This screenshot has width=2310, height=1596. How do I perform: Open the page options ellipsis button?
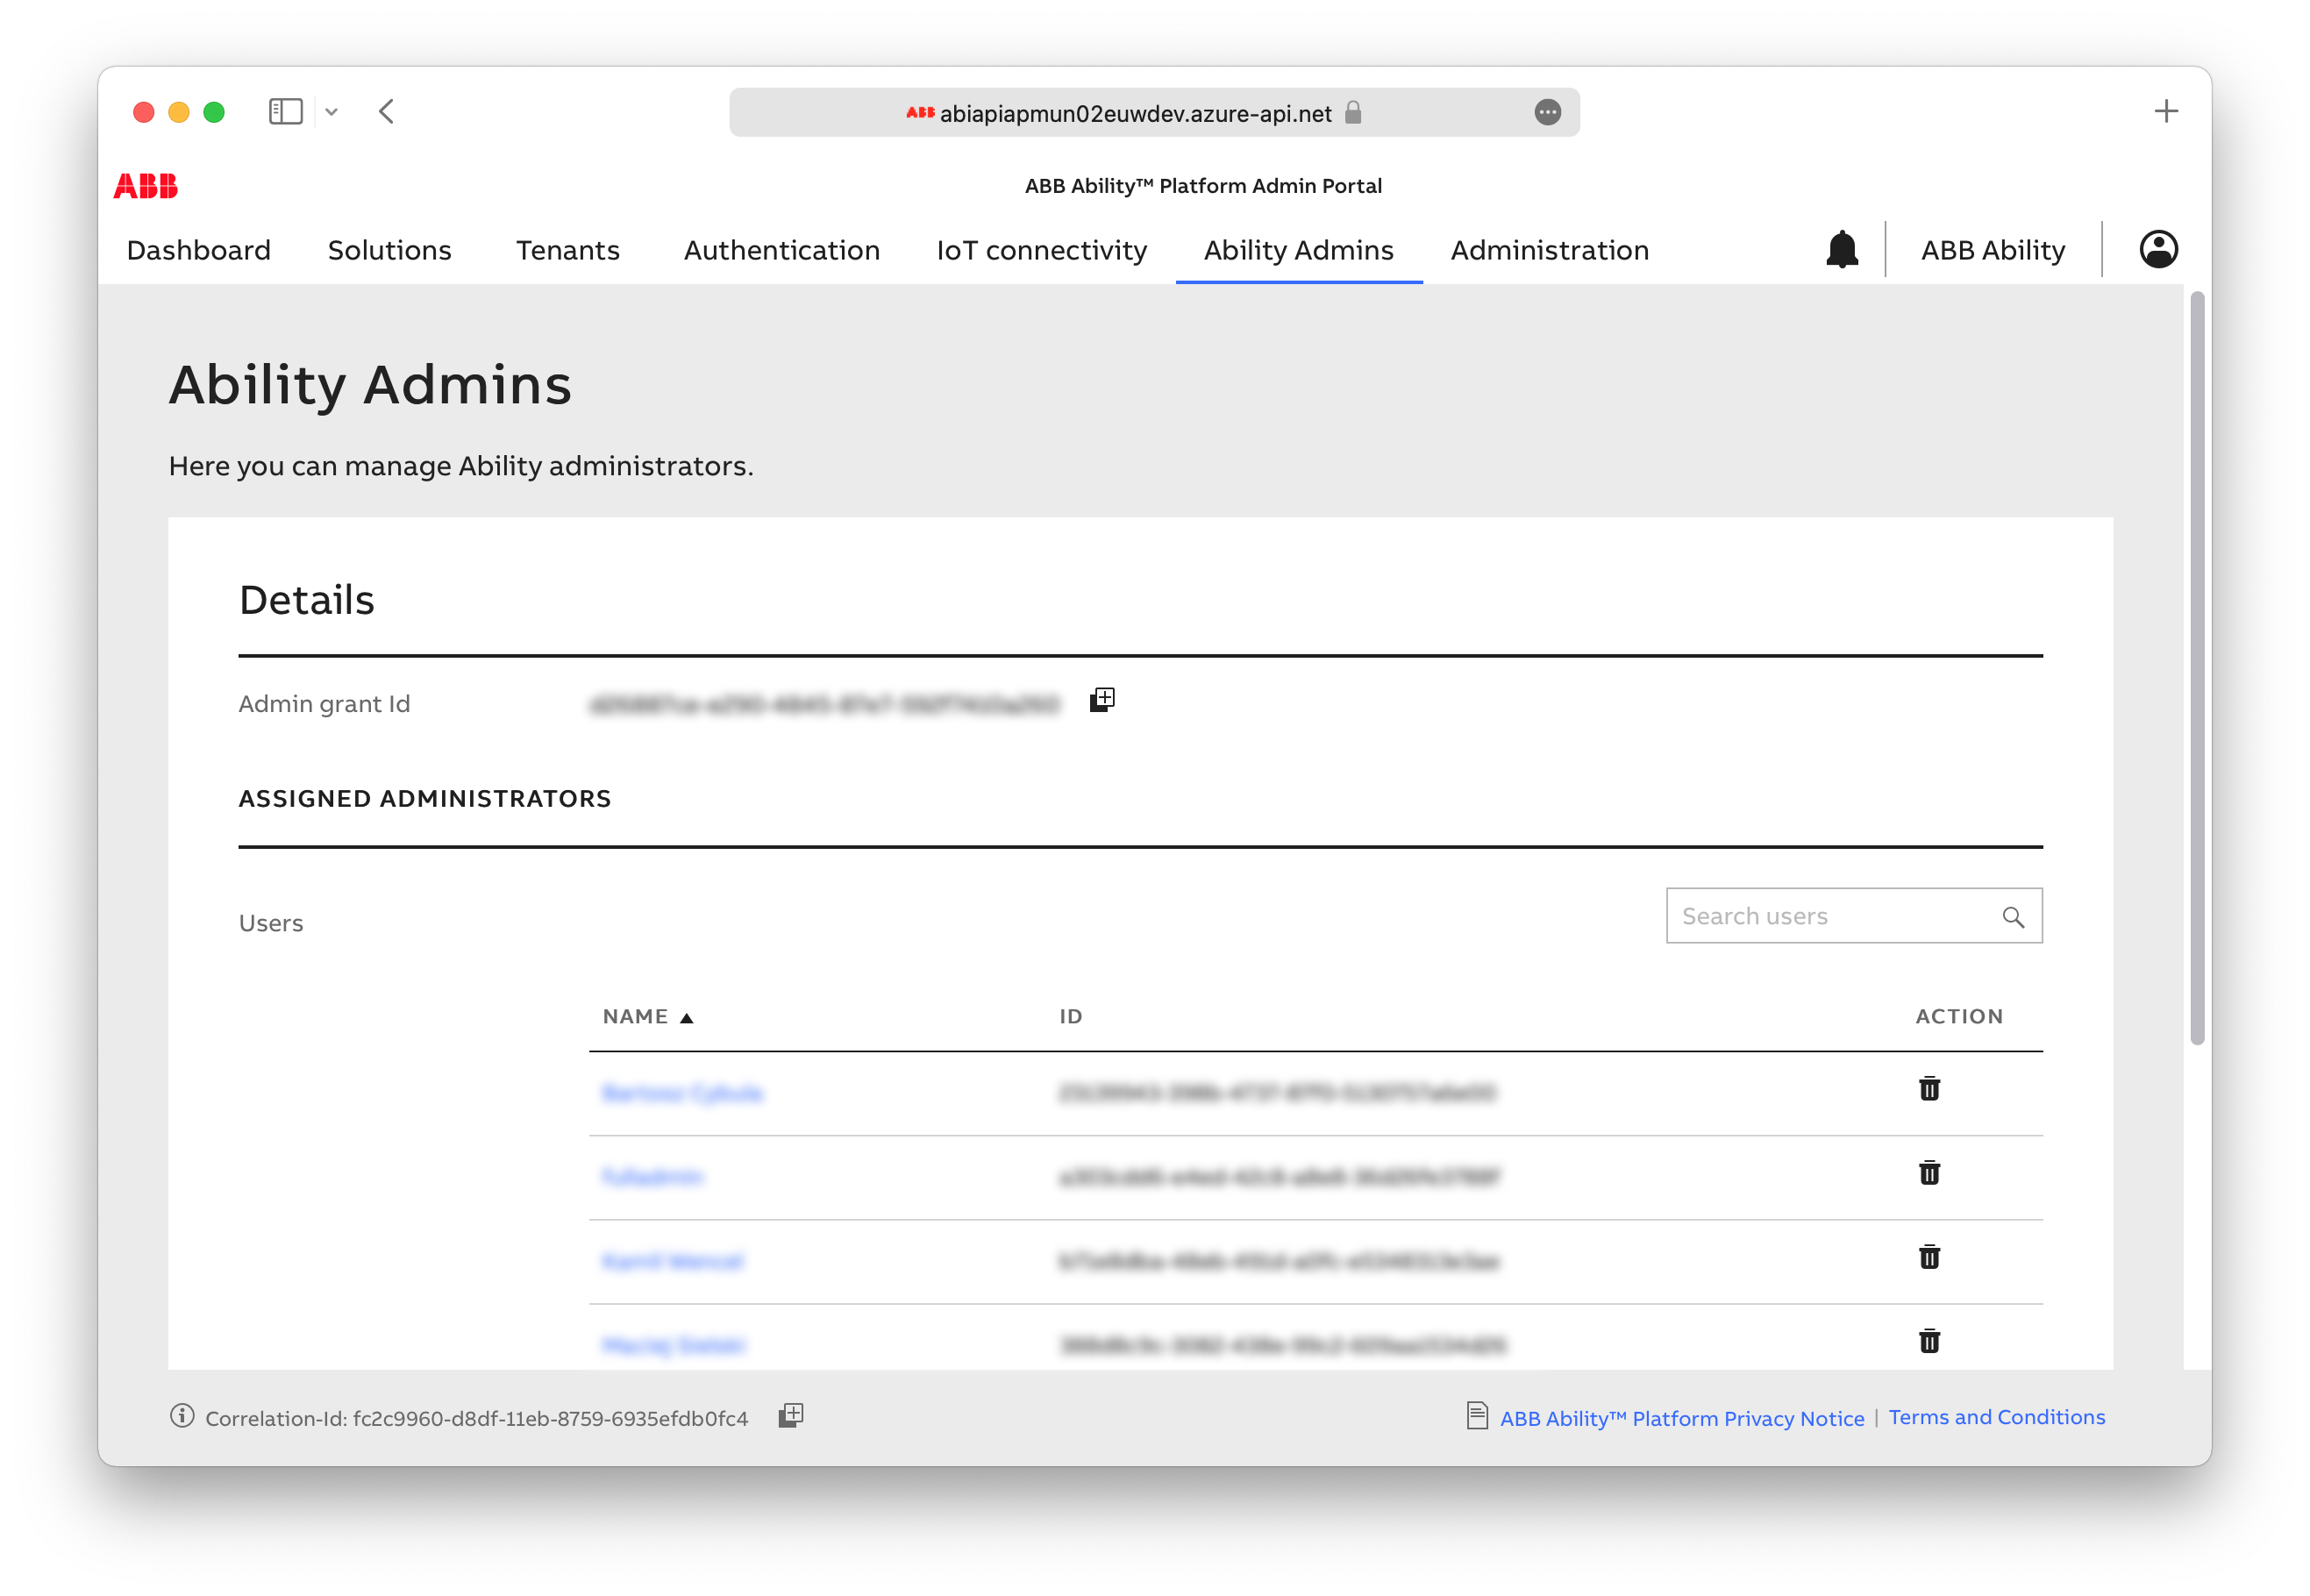1547,113
